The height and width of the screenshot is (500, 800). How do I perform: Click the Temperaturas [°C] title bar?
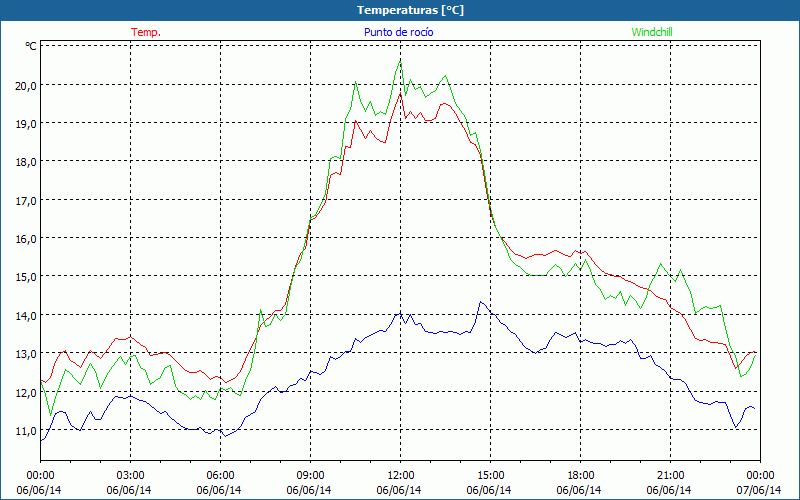pos(400,10)
